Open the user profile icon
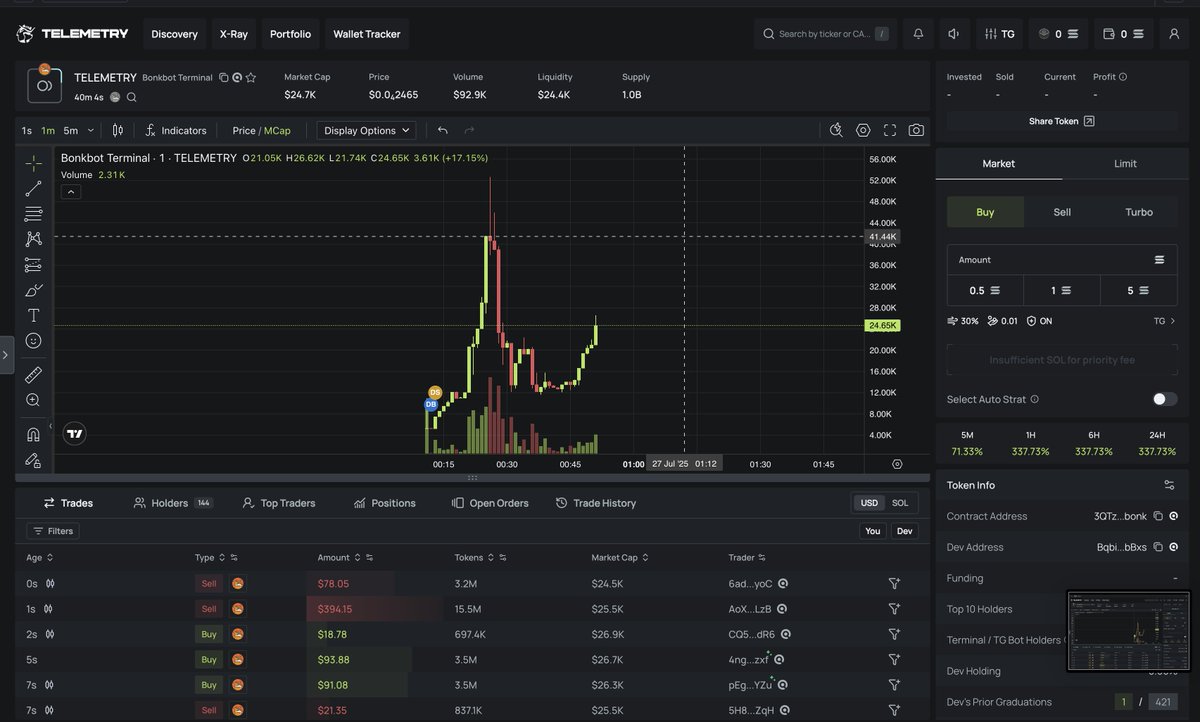The image size is (1200, 722). [x=1174, y=34]
